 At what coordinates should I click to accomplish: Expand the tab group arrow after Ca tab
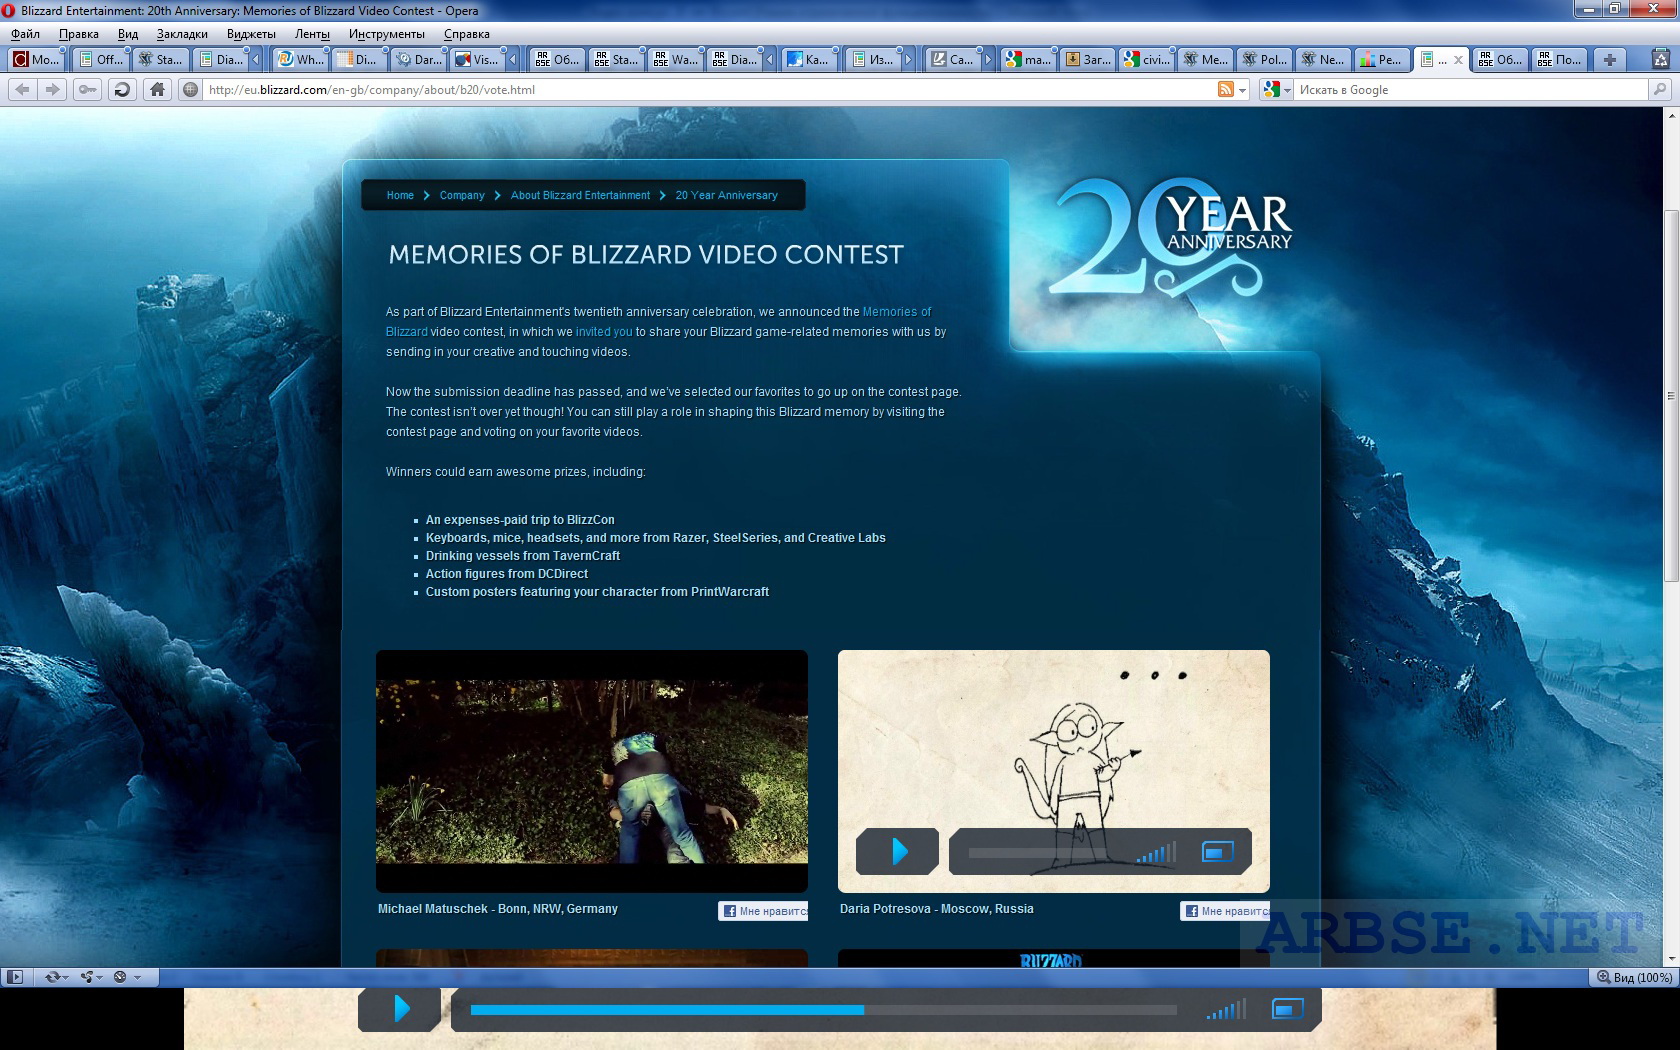(x=988, y=60)
